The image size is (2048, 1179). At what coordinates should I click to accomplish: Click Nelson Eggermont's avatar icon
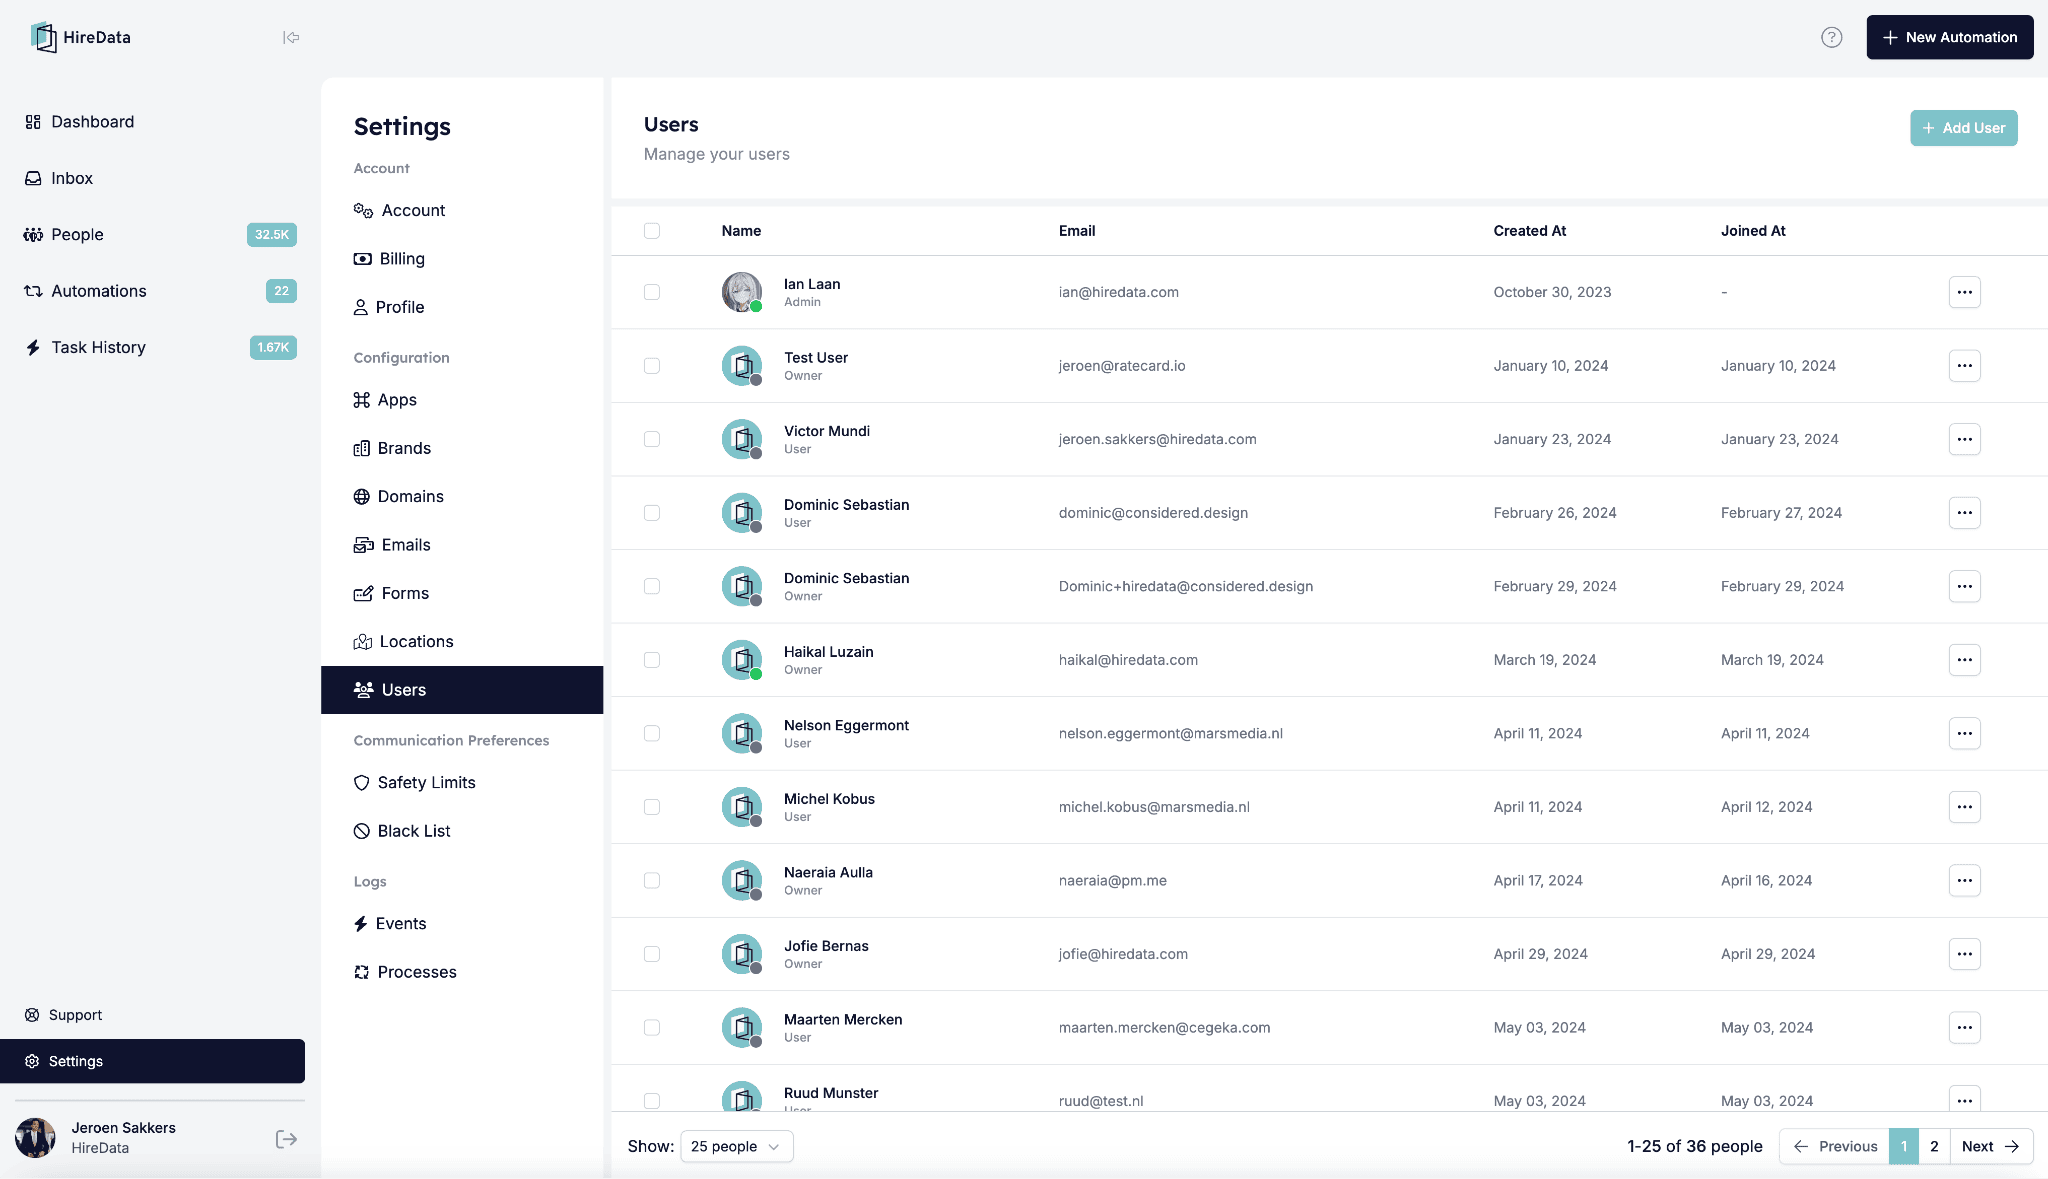(742, 733)
